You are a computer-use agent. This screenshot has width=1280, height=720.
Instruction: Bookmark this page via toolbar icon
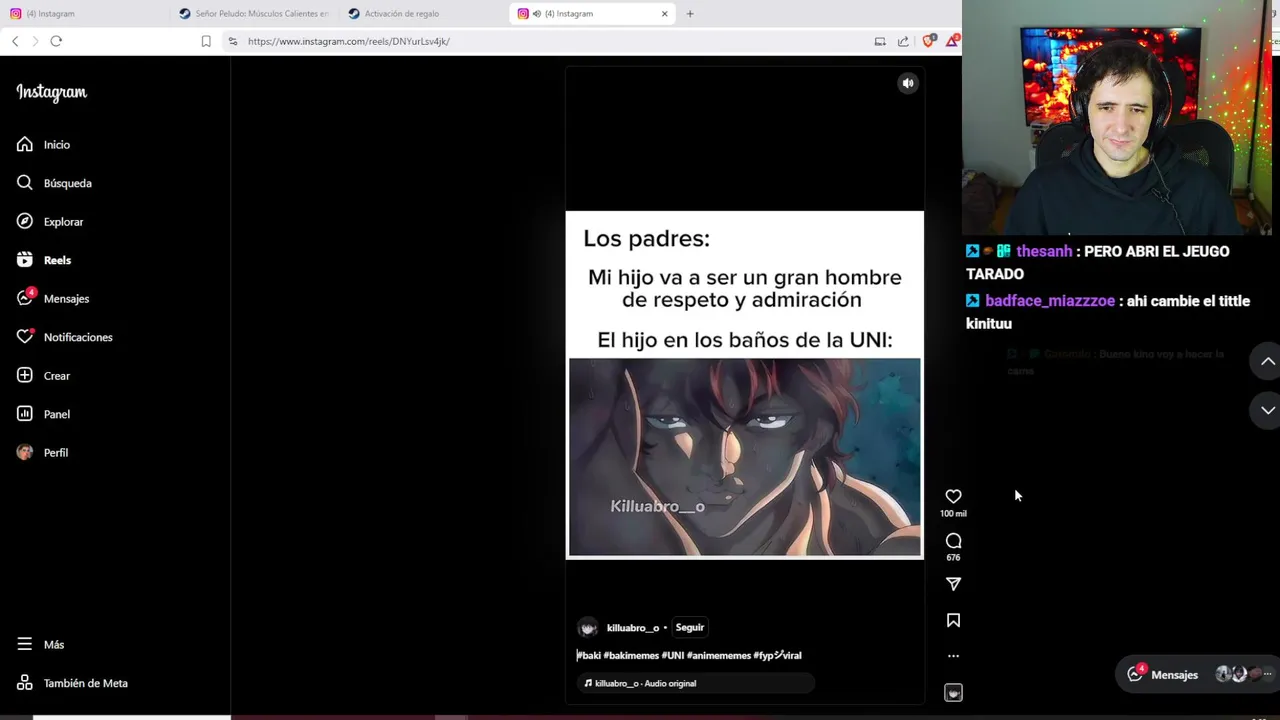[206, 41]
